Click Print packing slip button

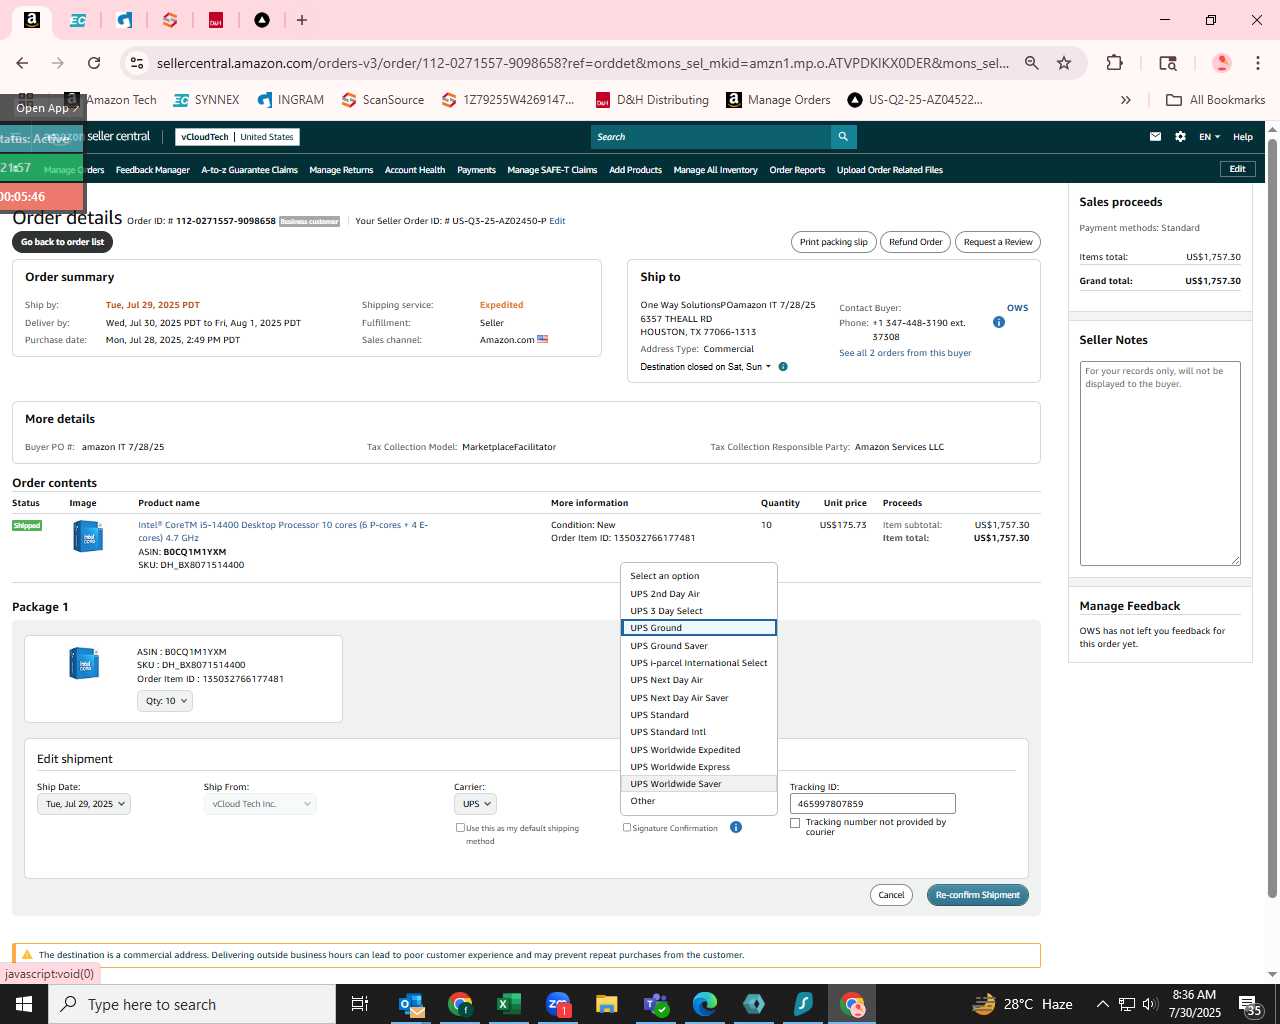click(833, 242)
